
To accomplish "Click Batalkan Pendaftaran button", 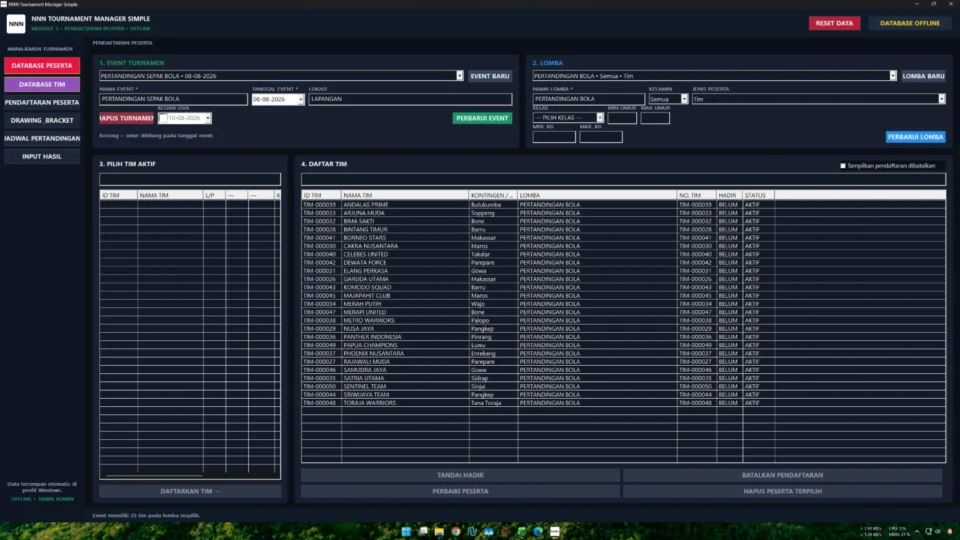I will point(782,475).
